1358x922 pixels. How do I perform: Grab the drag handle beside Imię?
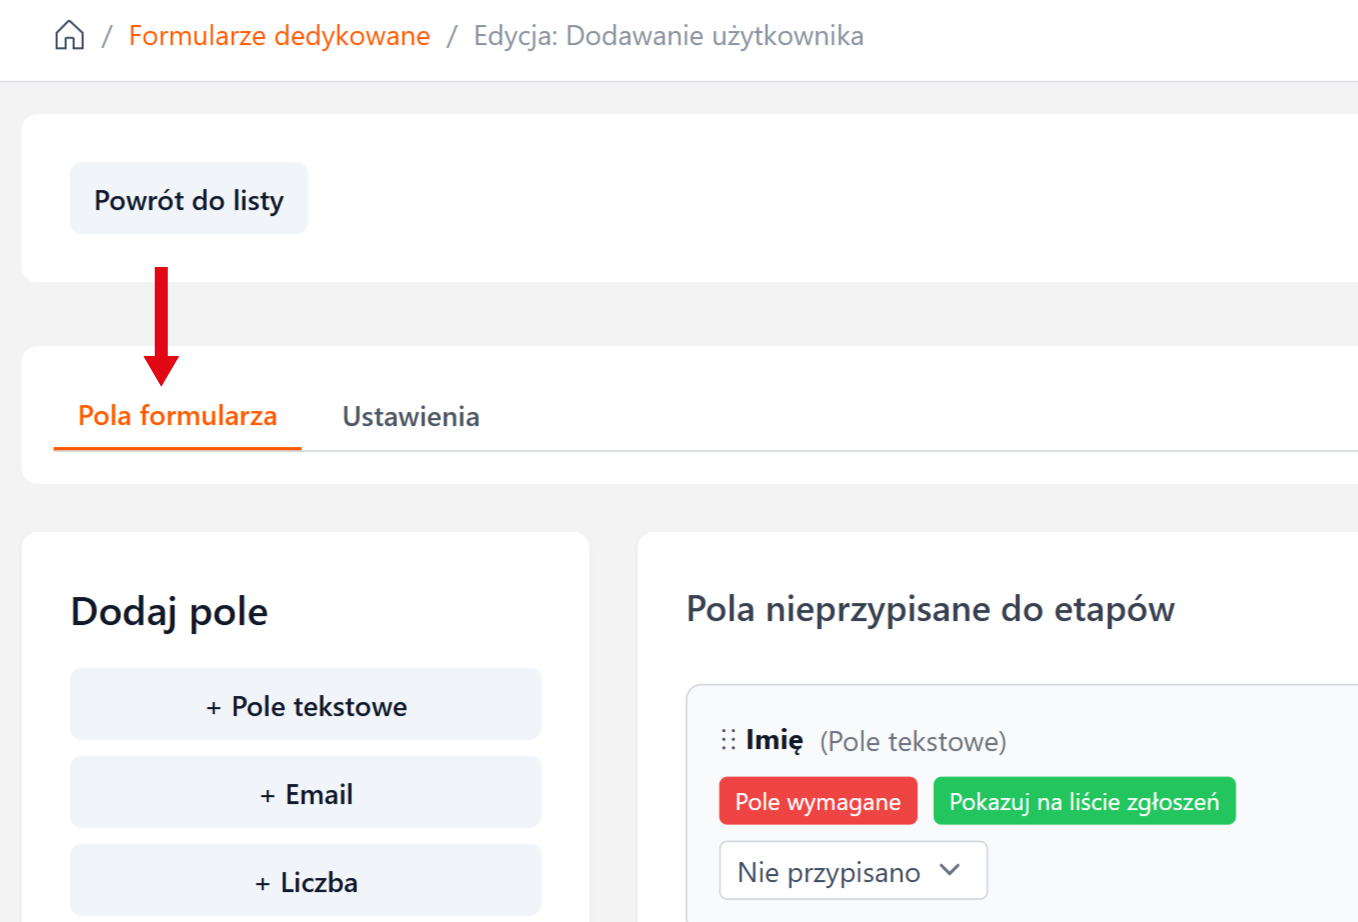tap(728, 740)
